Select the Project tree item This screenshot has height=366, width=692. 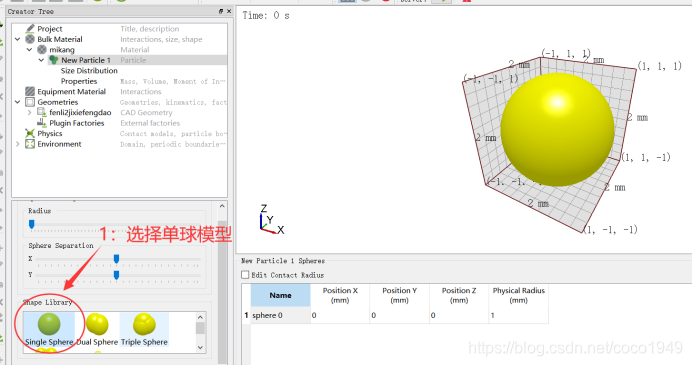50,29
